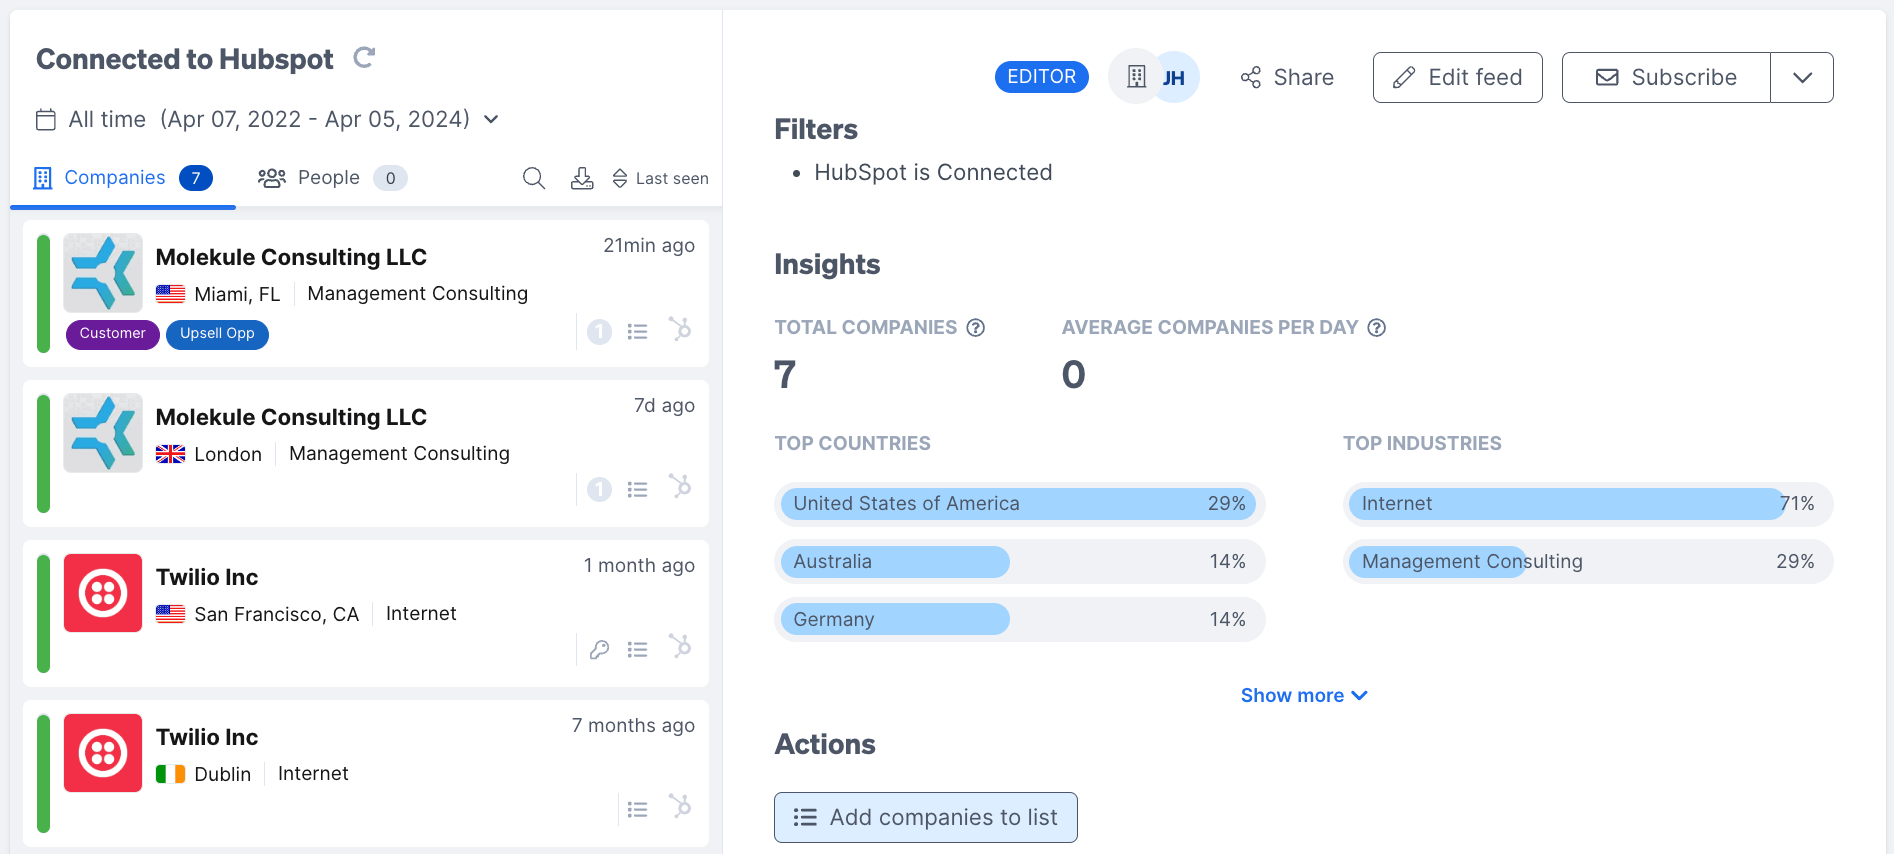Click the download export icon

click(x=582, y=178)
